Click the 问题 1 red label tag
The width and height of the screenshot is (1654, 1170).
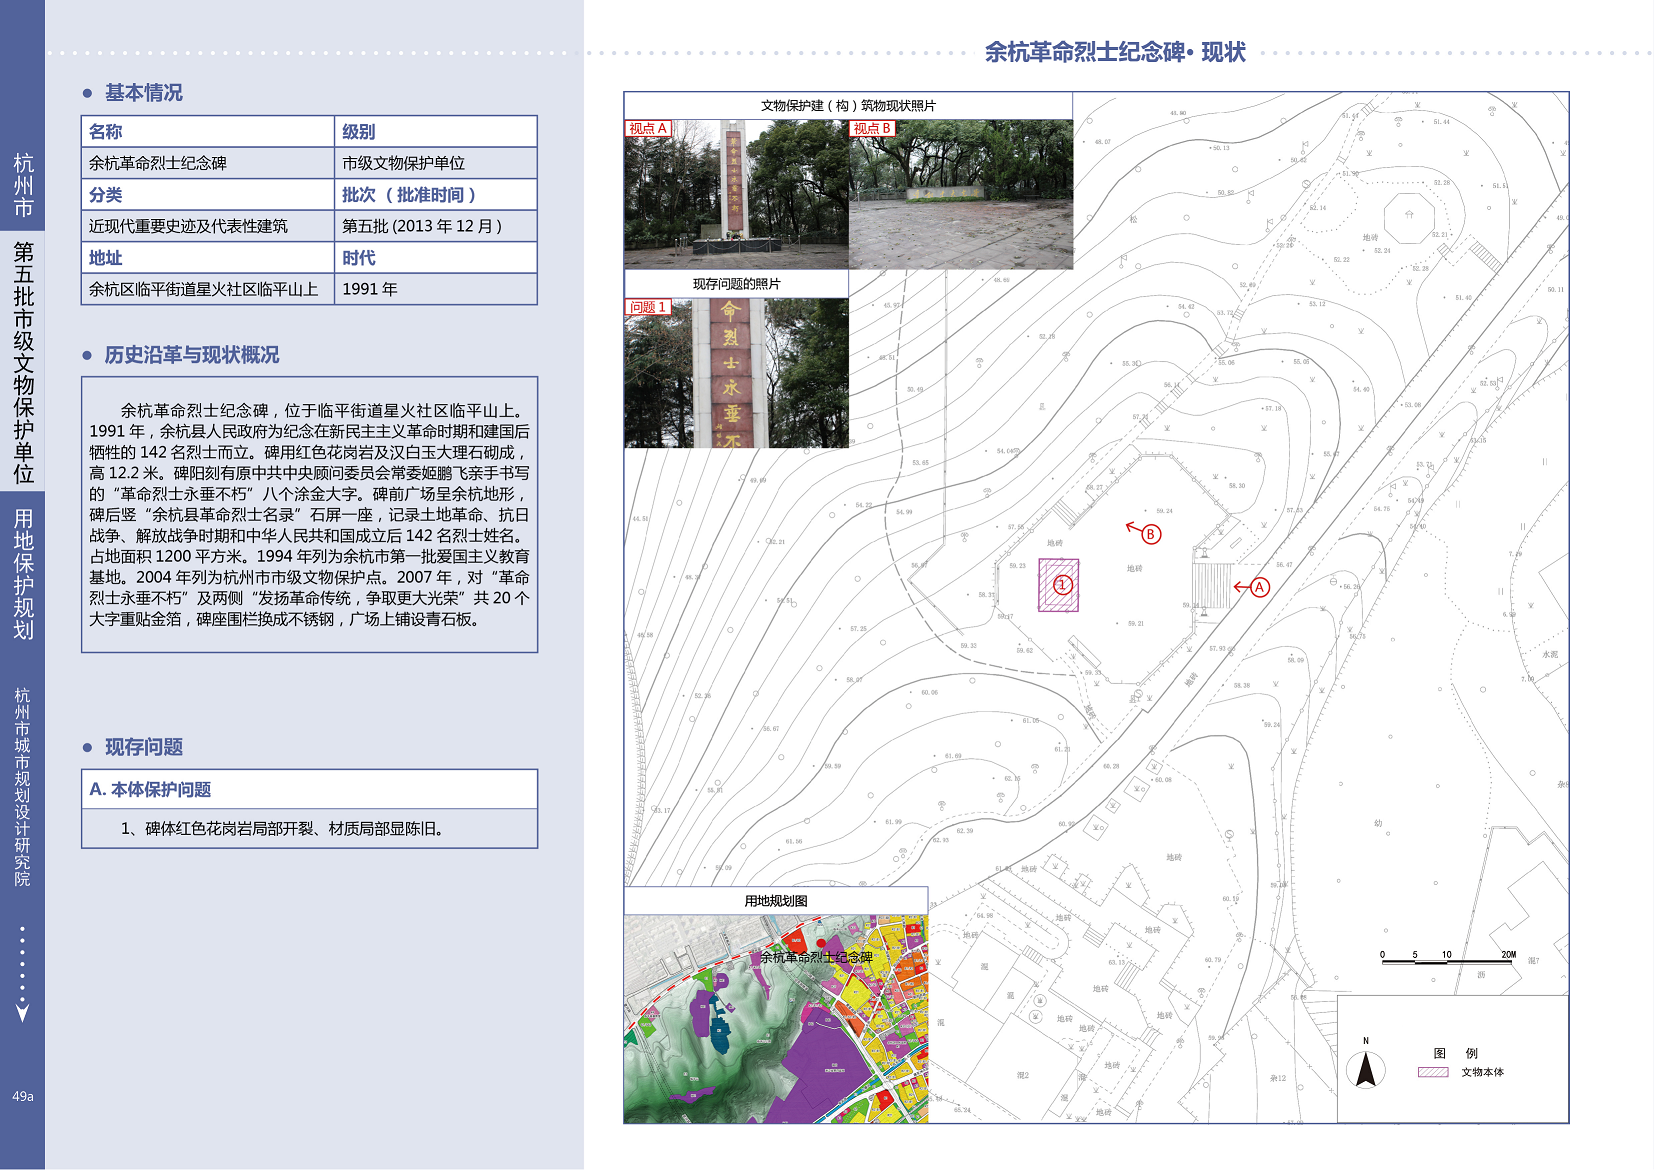647,307
